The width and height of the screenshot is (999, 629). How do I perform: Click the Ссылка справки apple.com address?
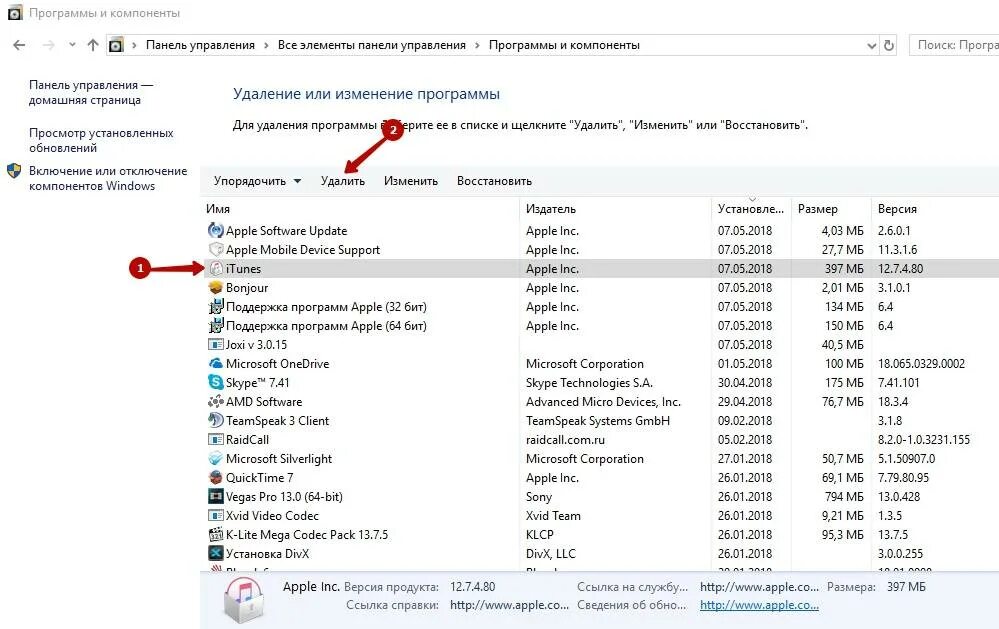(x=510, y=605)
